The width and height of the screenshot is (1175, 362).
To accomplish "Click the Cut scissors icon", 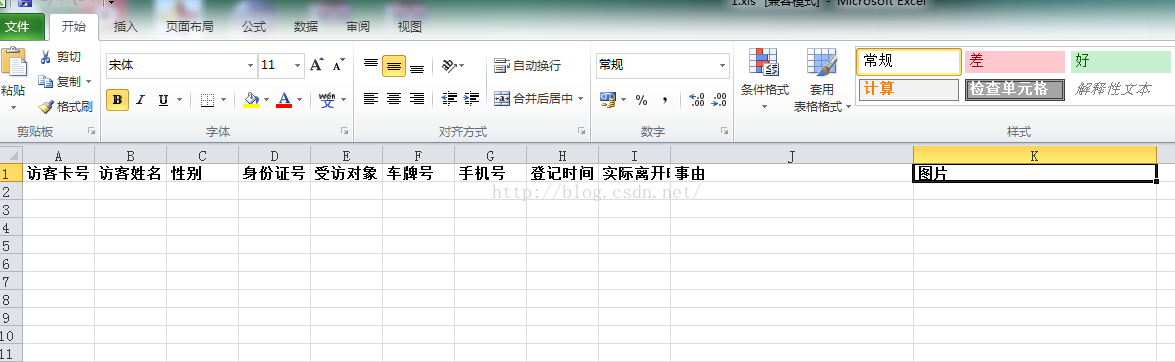I will pos(45,57).
